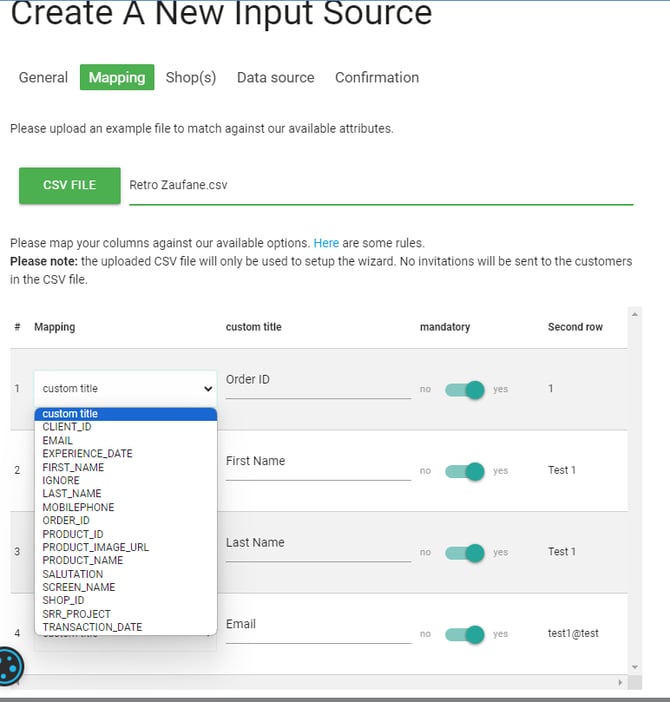Toggle mandatory switch for First Name row

(465, 470)
